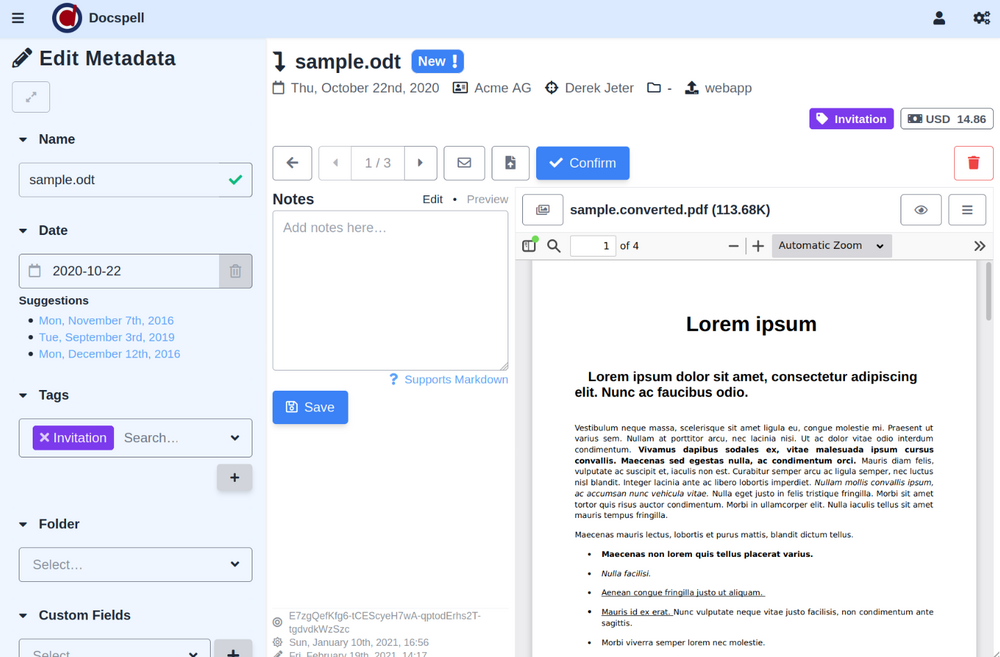The width and height of the screenshot is (1000, 657).
Task: Open PDF viewer search magnifier
Action: click(x=554, y=246)
